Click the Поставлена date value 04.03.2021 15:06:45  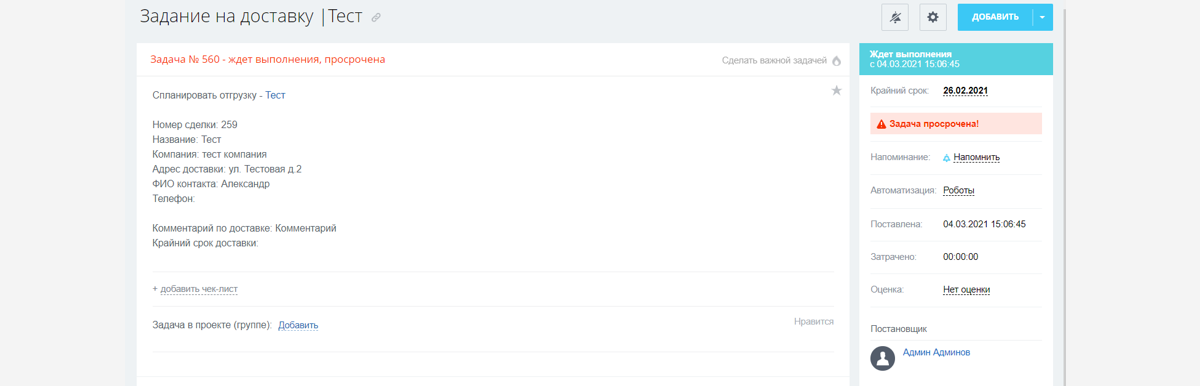[984, 224]
